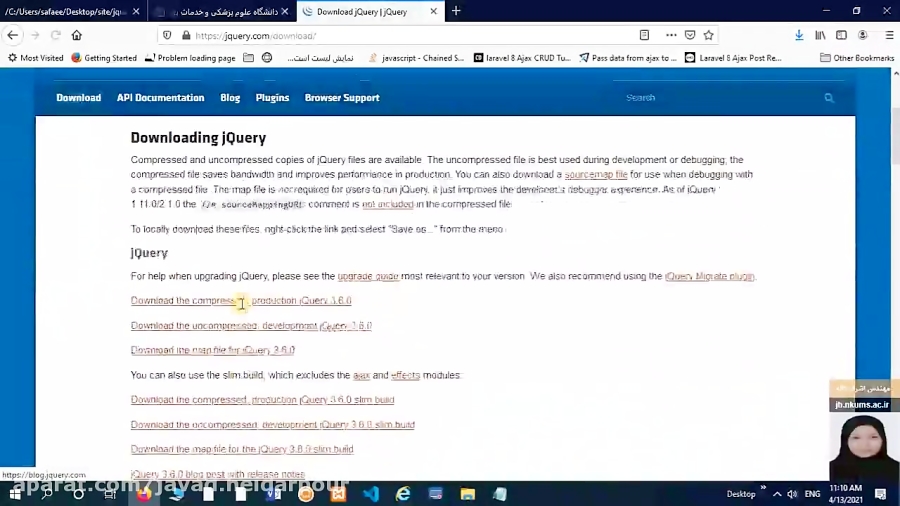Open 'Laravel 8 Ajax Post Re...' bookmark
This screenshot has width=900, height=506.
coord(734,58)
